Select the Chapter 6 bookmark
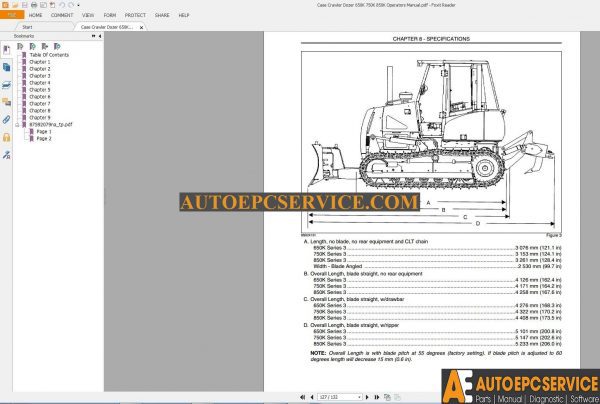The height and width of the screenshot is (404, 600). click(x=40, y=97)
